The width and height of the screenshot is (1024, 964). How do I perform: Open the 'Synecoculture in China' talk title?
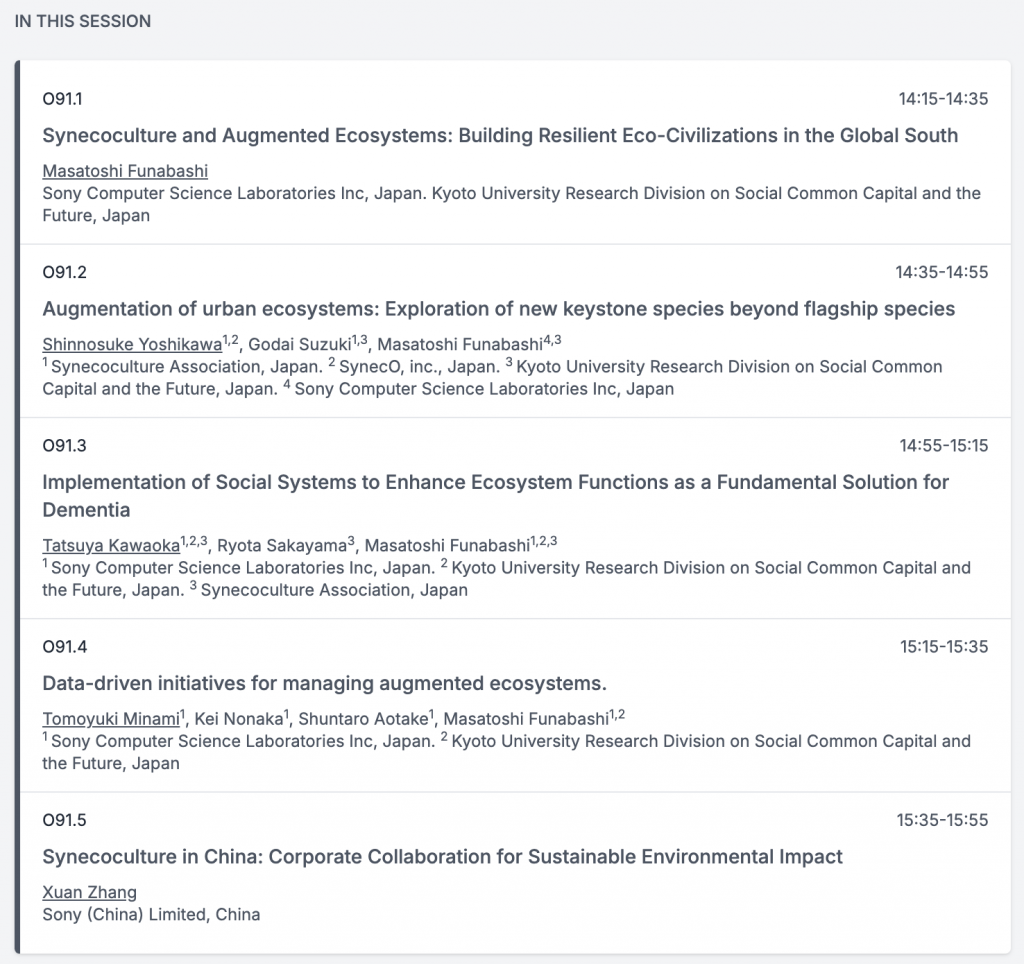442,857
